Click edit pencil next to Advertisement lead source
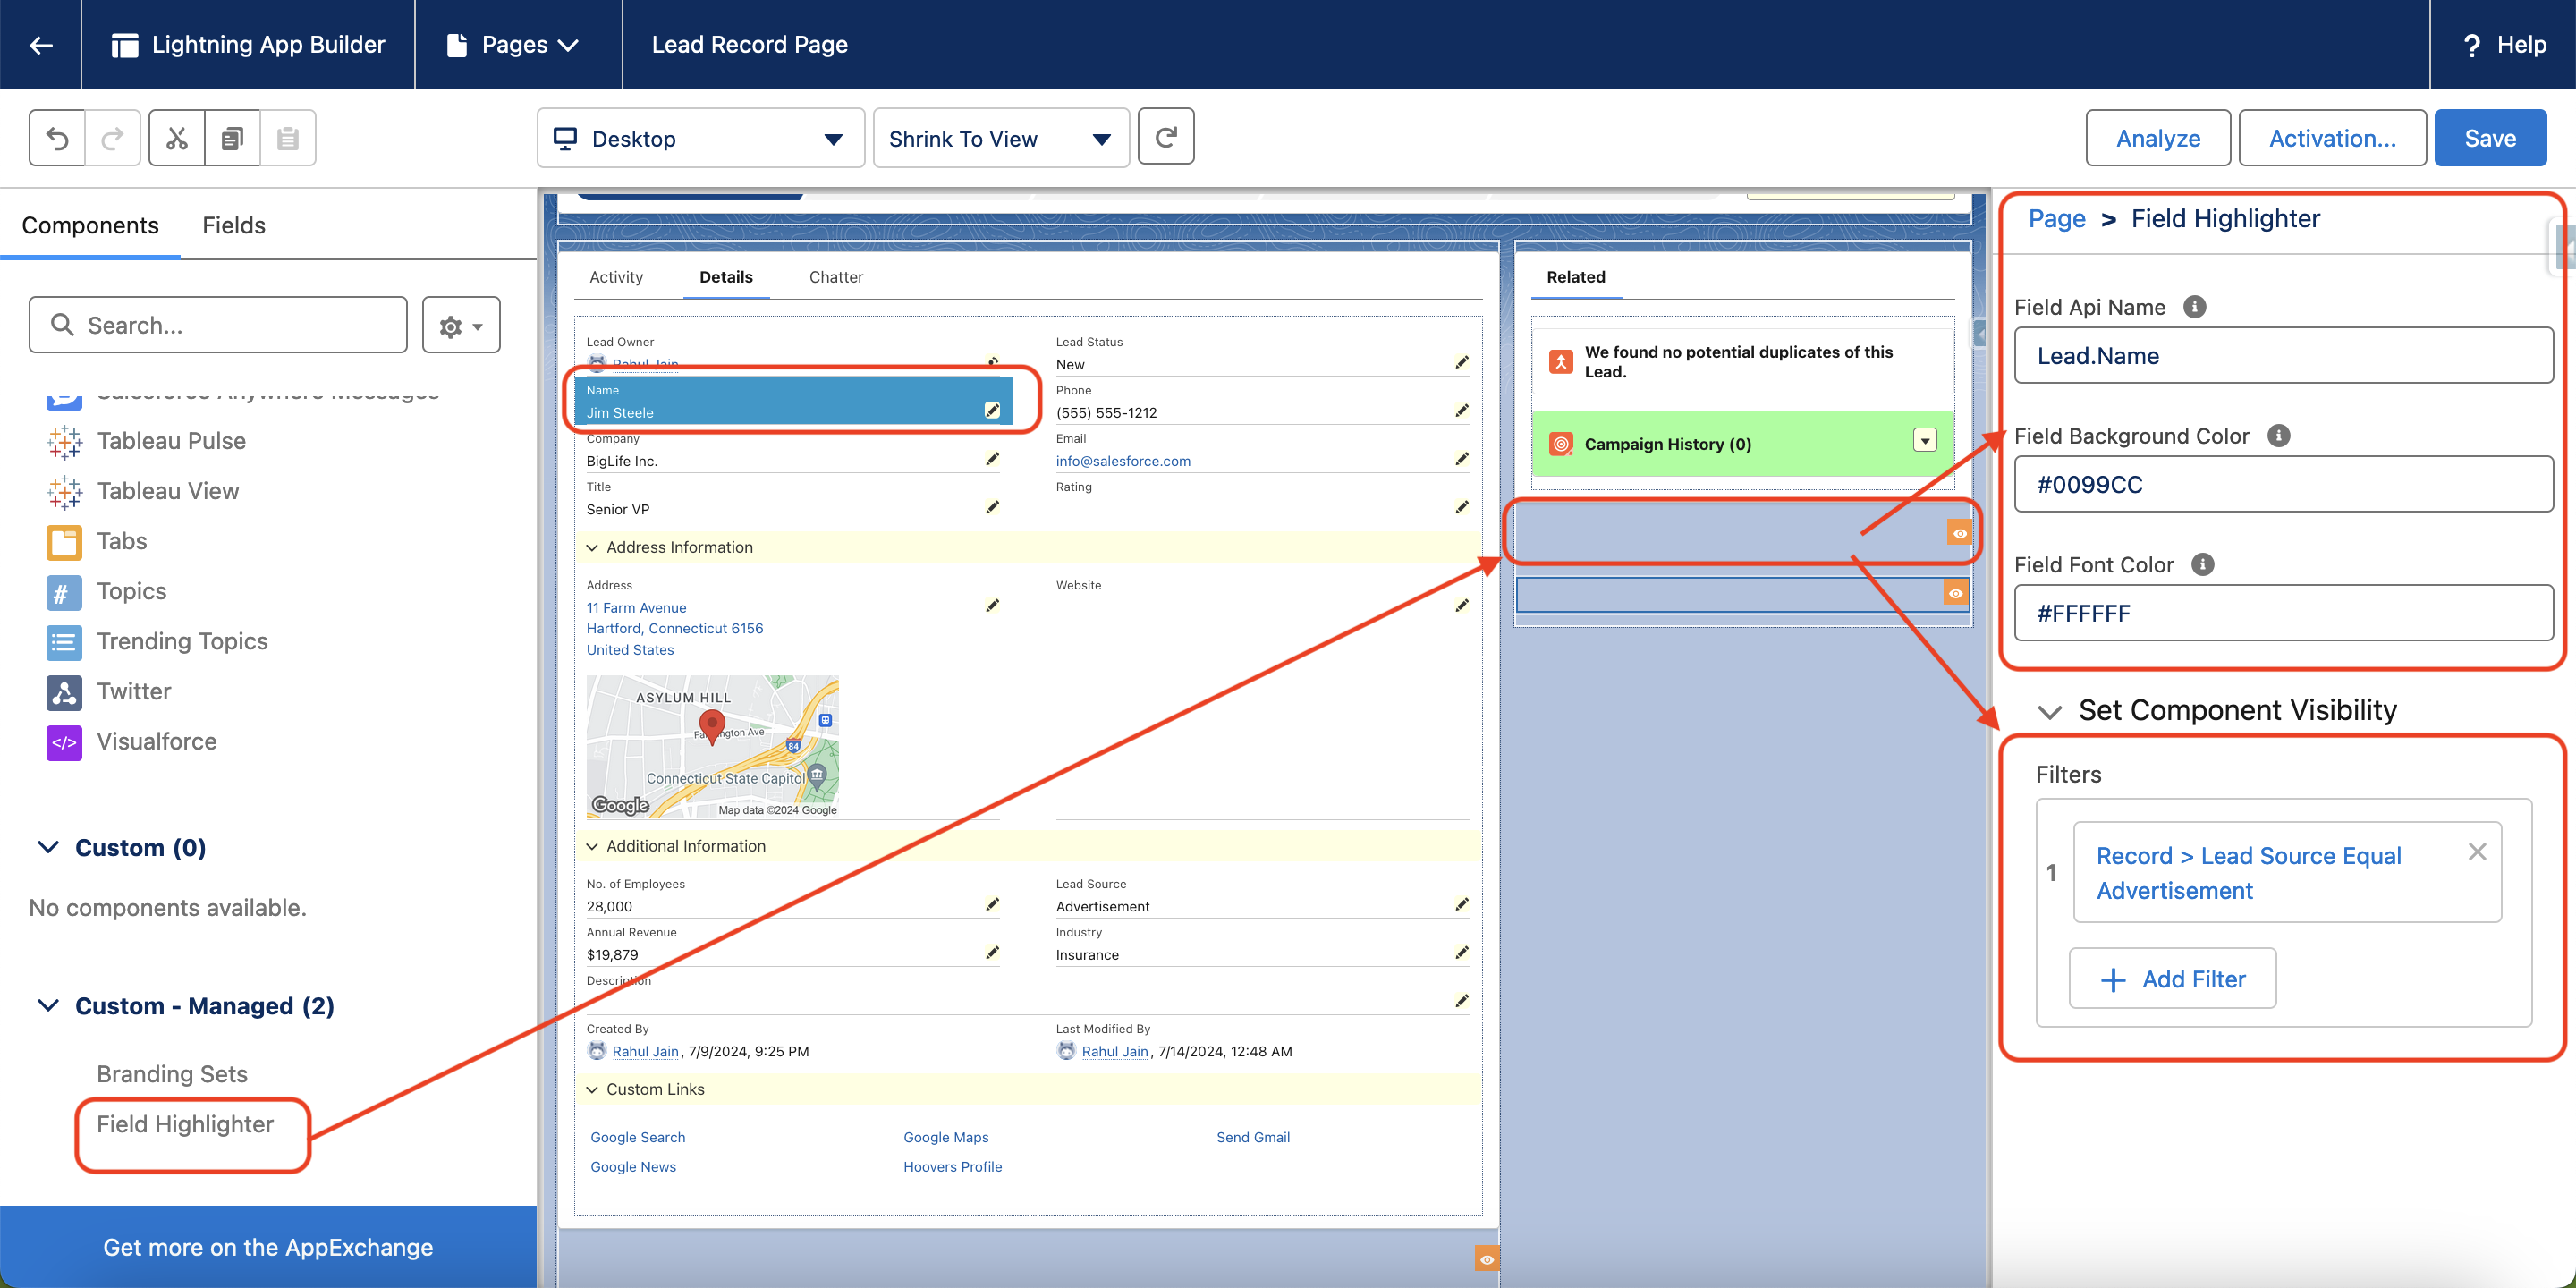Viewport: 2576px width, 1288px height. (x=1462, y=904)
